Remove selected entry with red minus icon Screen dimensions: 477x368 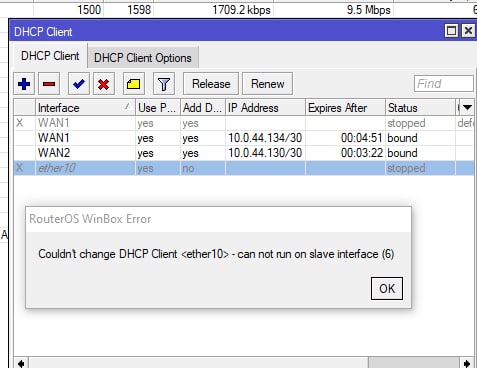[x=49, y=84]
